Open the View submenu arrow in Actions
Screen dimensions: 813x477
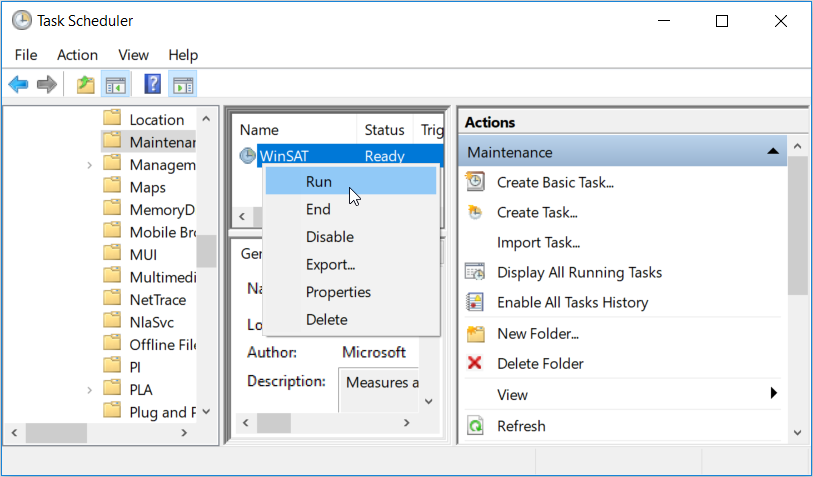[x=774, y=393]
